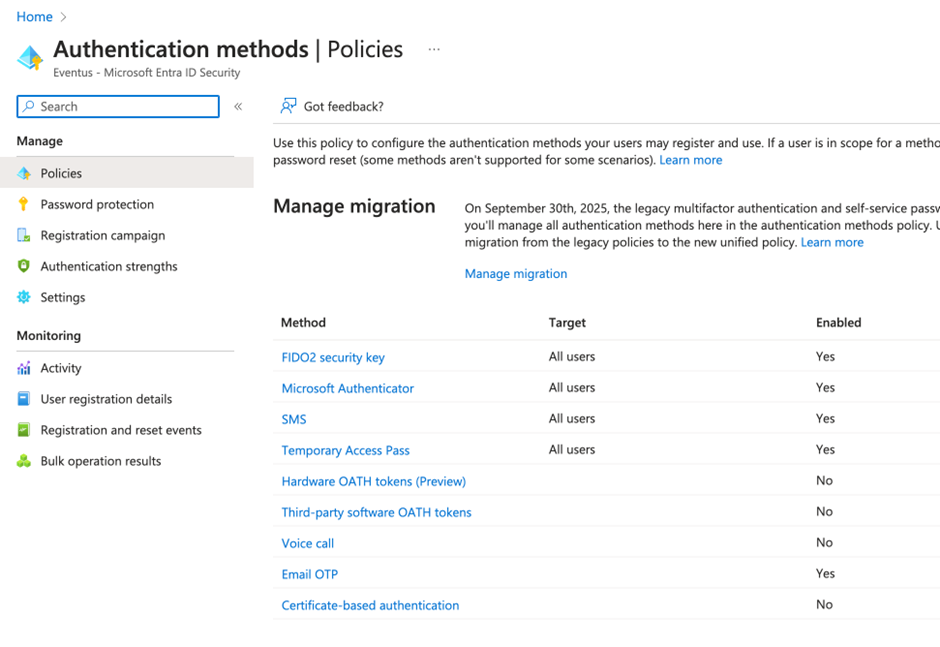940x647 pixels.
Task: Click the Registration campaign icon
Action: [24, 235]
